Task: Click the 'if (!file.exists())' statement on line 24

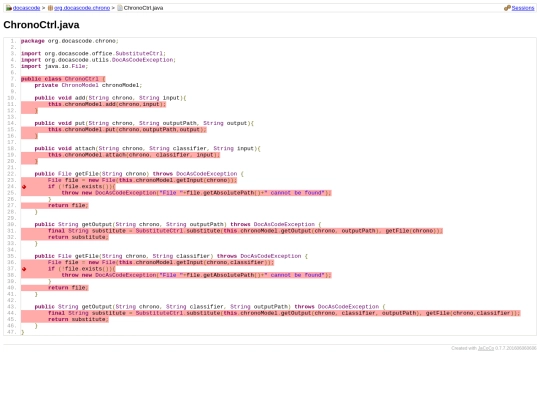Action: click(x=82, y=186)
